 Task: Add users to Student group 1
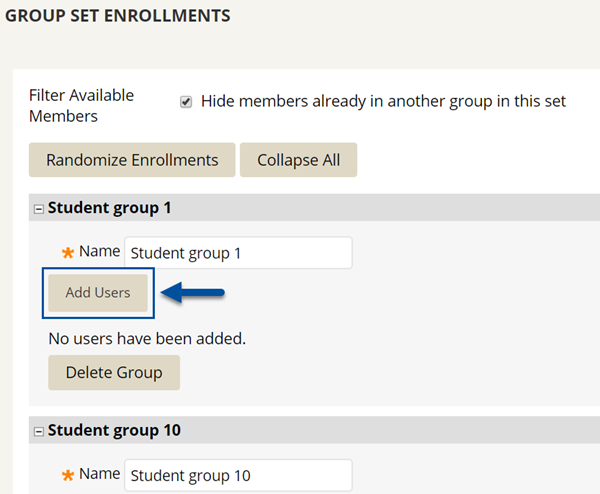point(98,293)
